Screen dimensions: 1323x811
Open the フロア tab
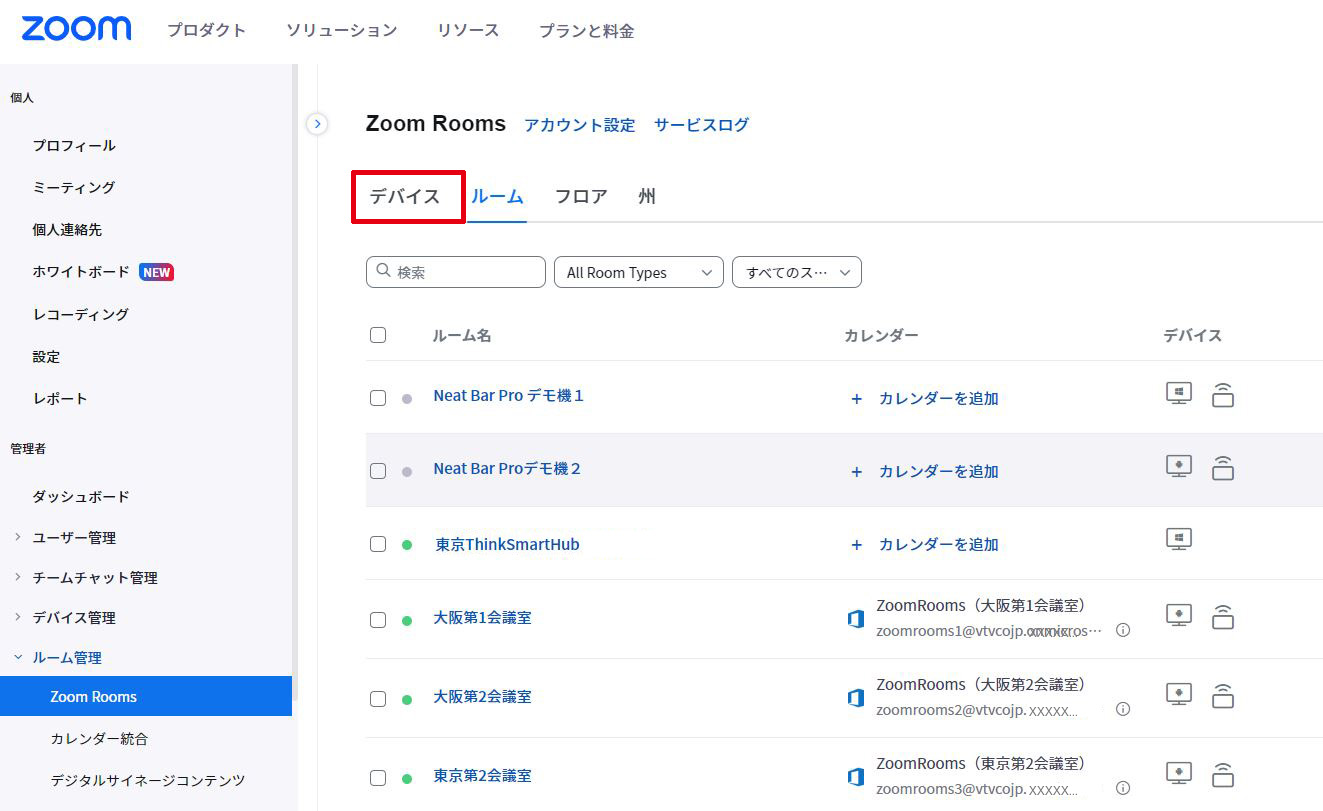click(x=581, y=197)
